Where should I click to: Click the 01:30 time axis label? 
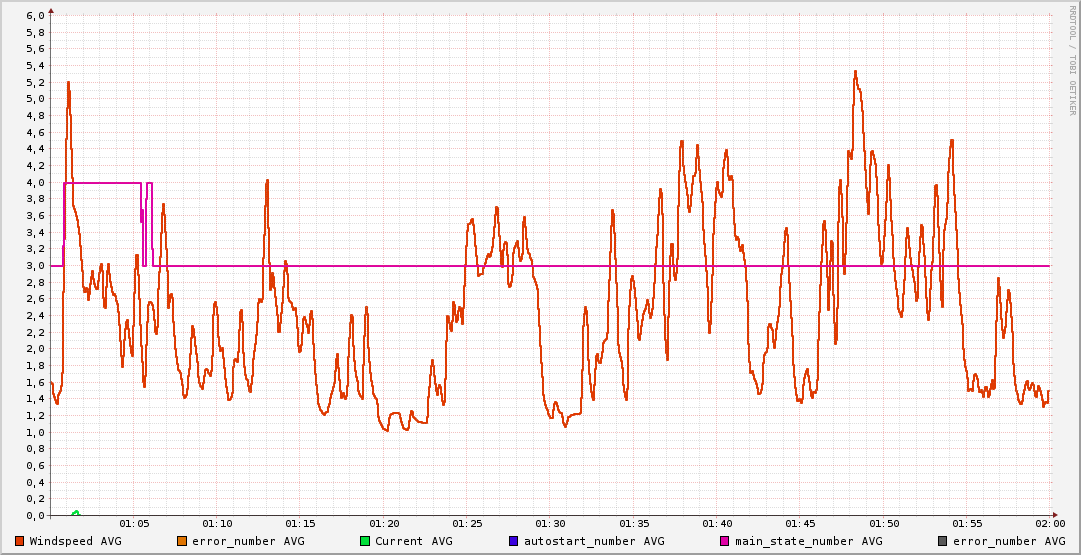coord(550,523)
